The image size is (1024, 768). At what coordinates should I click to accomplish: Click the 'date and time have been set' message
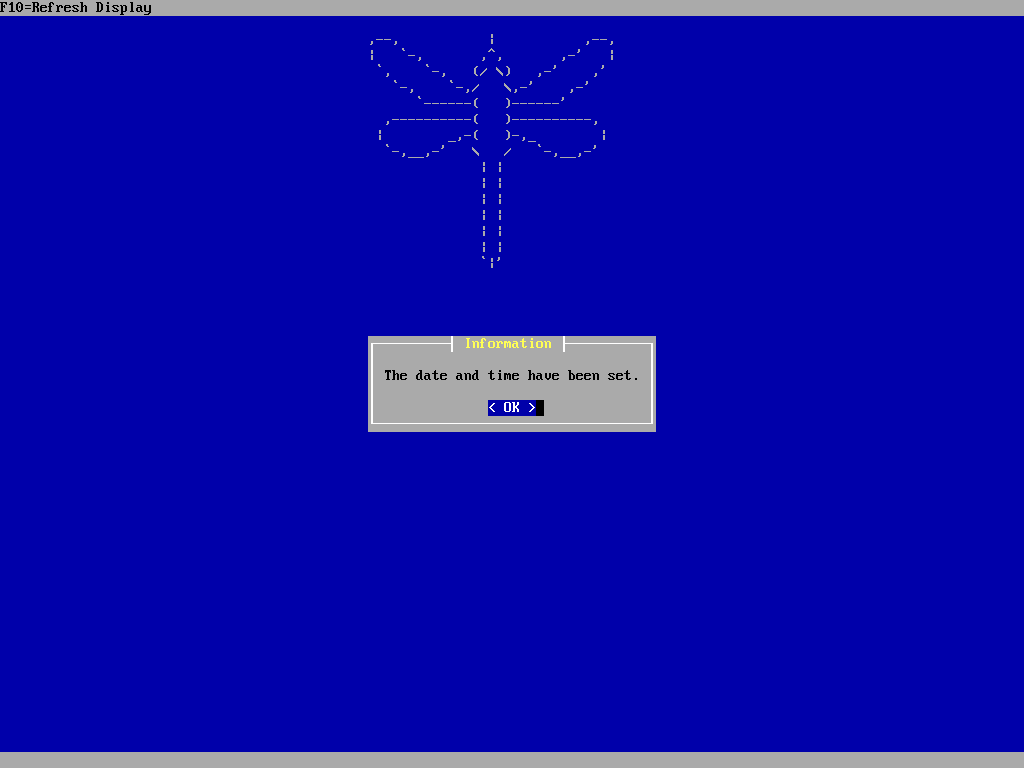pos(511,376)
